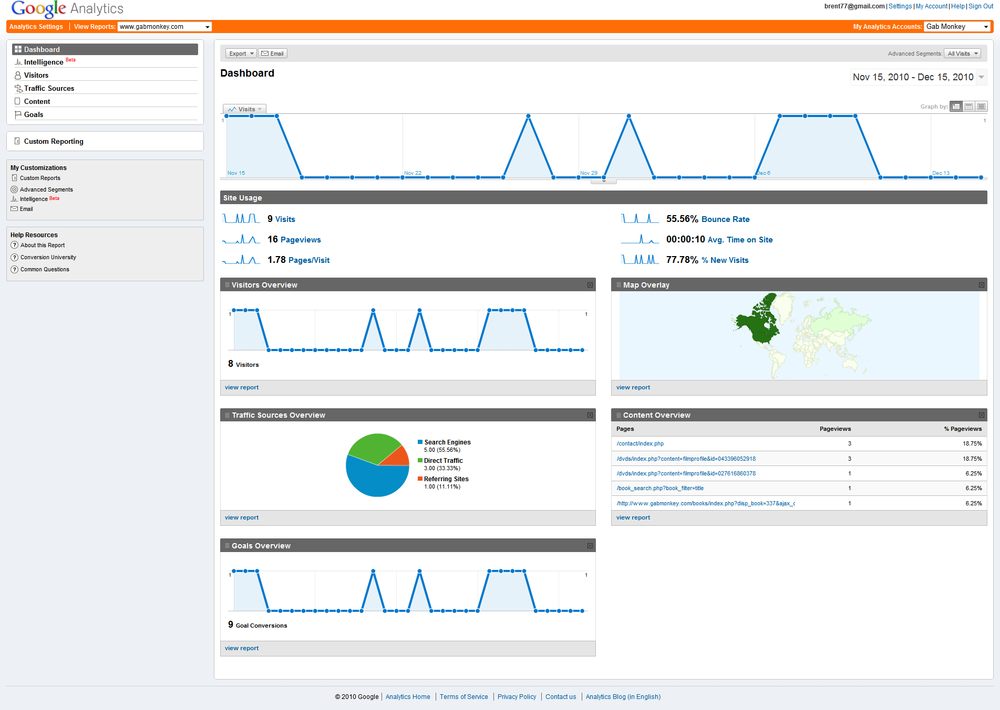Close the Traffic Sources Overview widget
The height and width of the screenshot is (710, 1000).
[590, 415]
